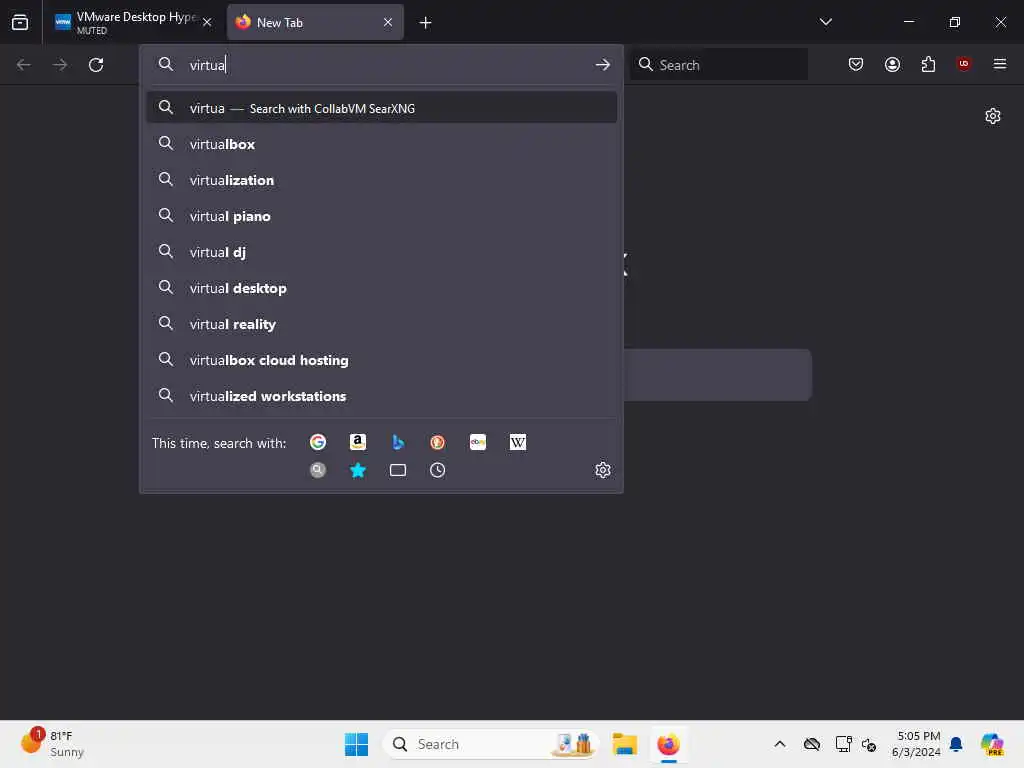
Task: Open the uBlock Origin extension icon
Action: coord(963,64)
